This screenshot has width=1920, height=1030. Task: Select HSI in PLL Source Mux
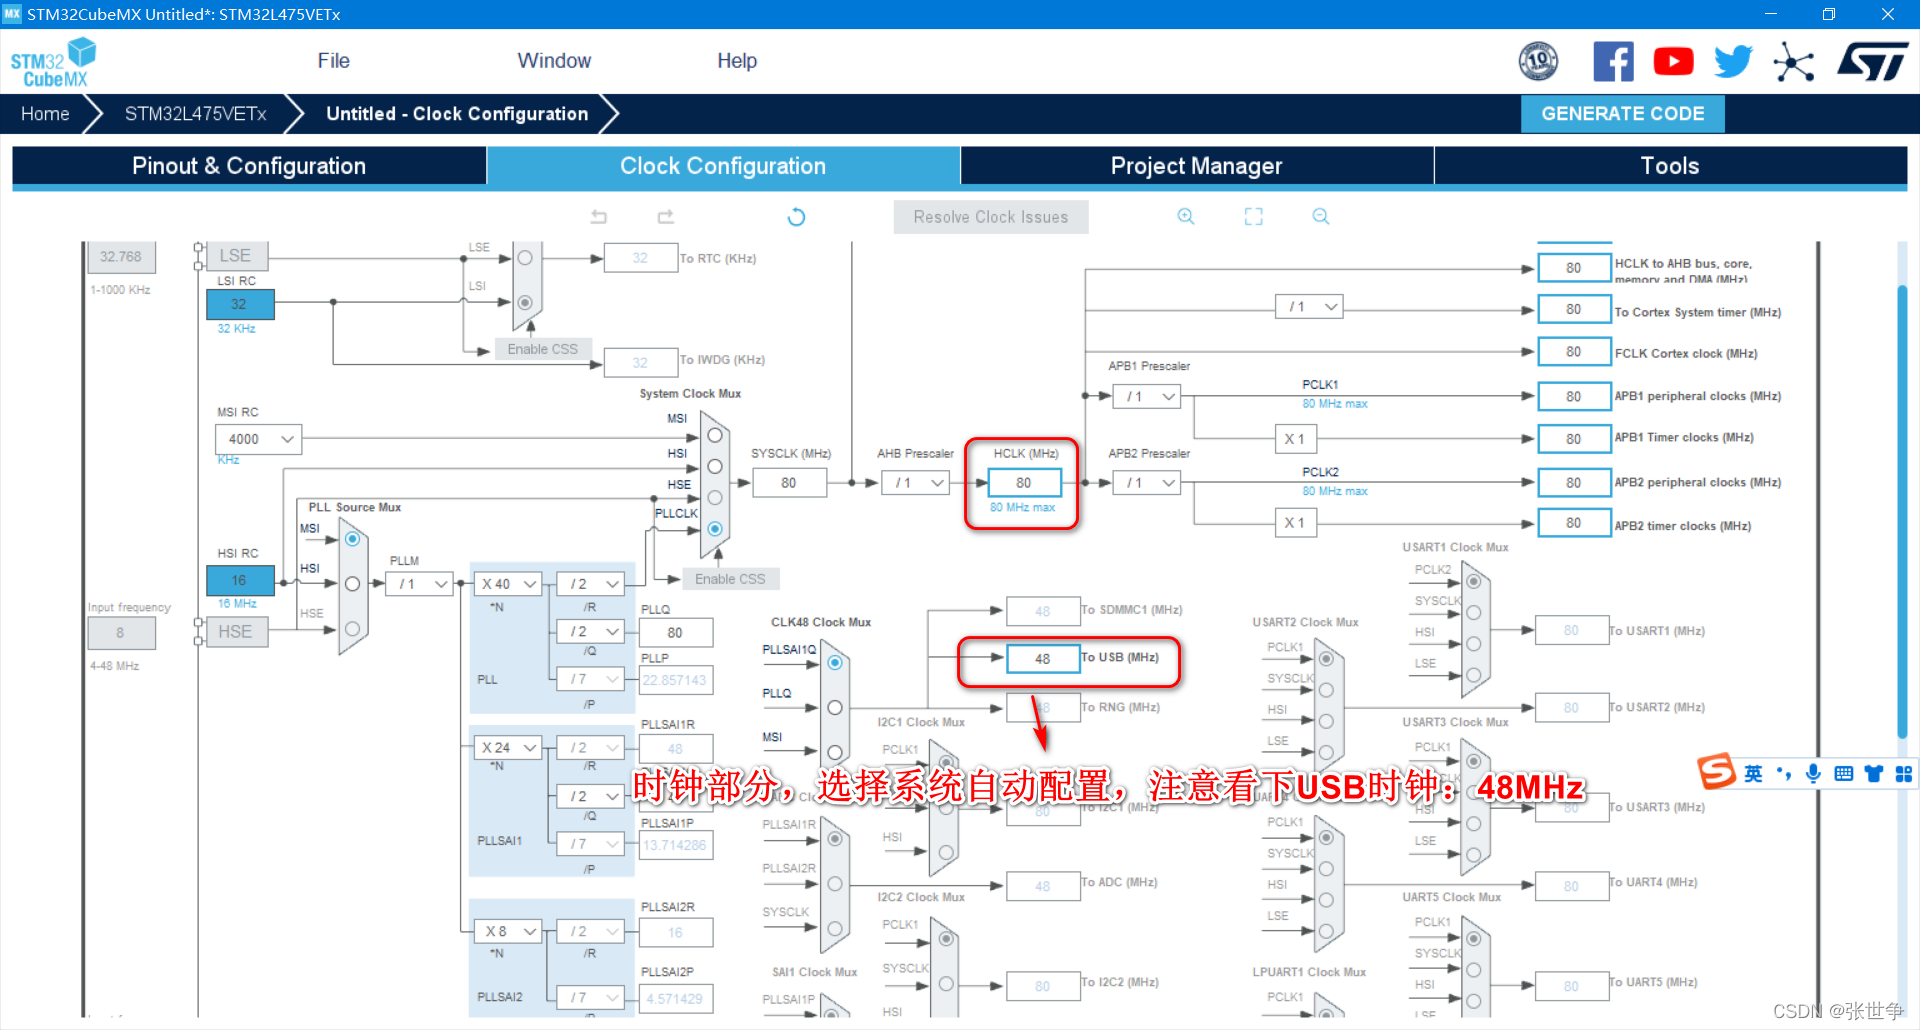click(x=352, y=584)
